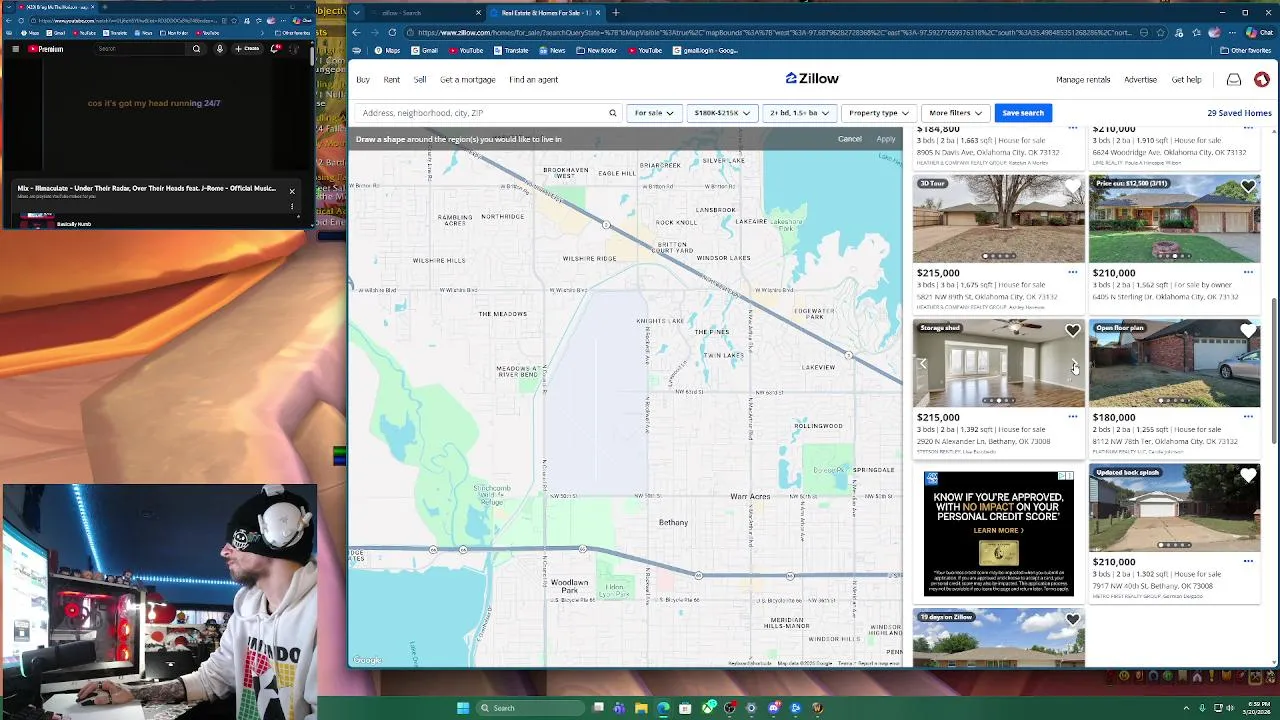
Task: Click the Save search button
Action: pos(1023,113)
